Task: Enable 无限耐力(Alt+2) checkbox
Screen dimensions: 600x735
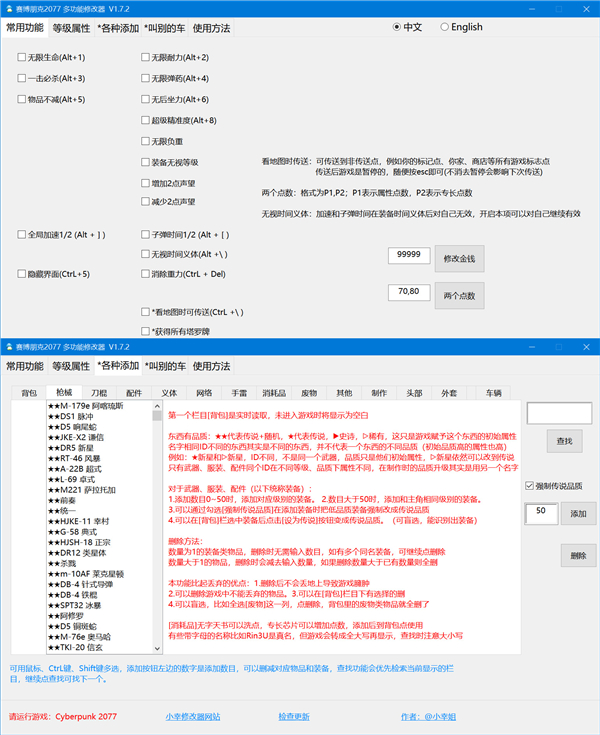Action: coord(145,57)
